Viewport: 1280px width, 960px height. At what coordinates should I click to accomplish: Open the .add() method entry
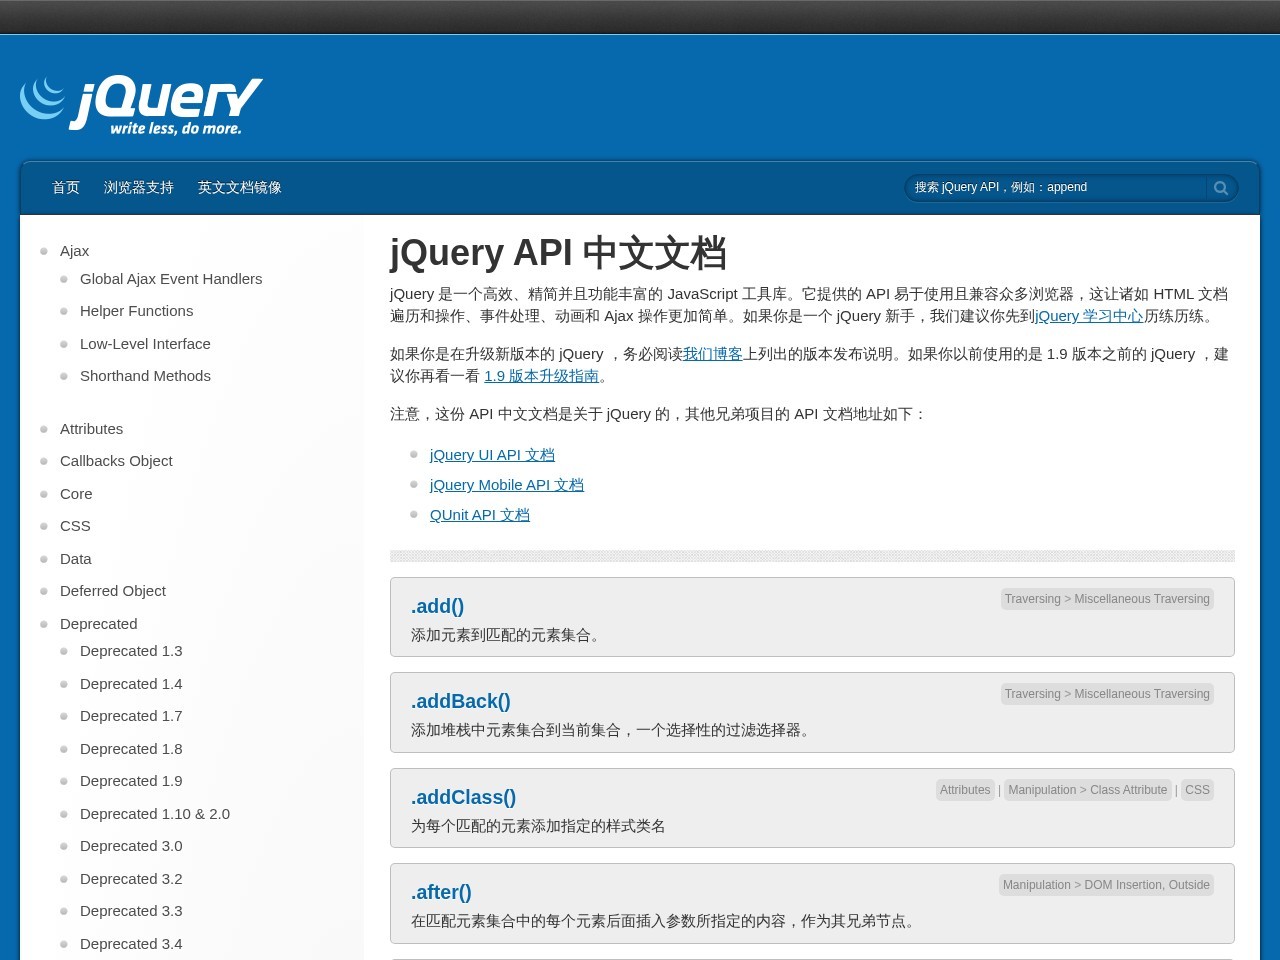[x=437, y=606]
